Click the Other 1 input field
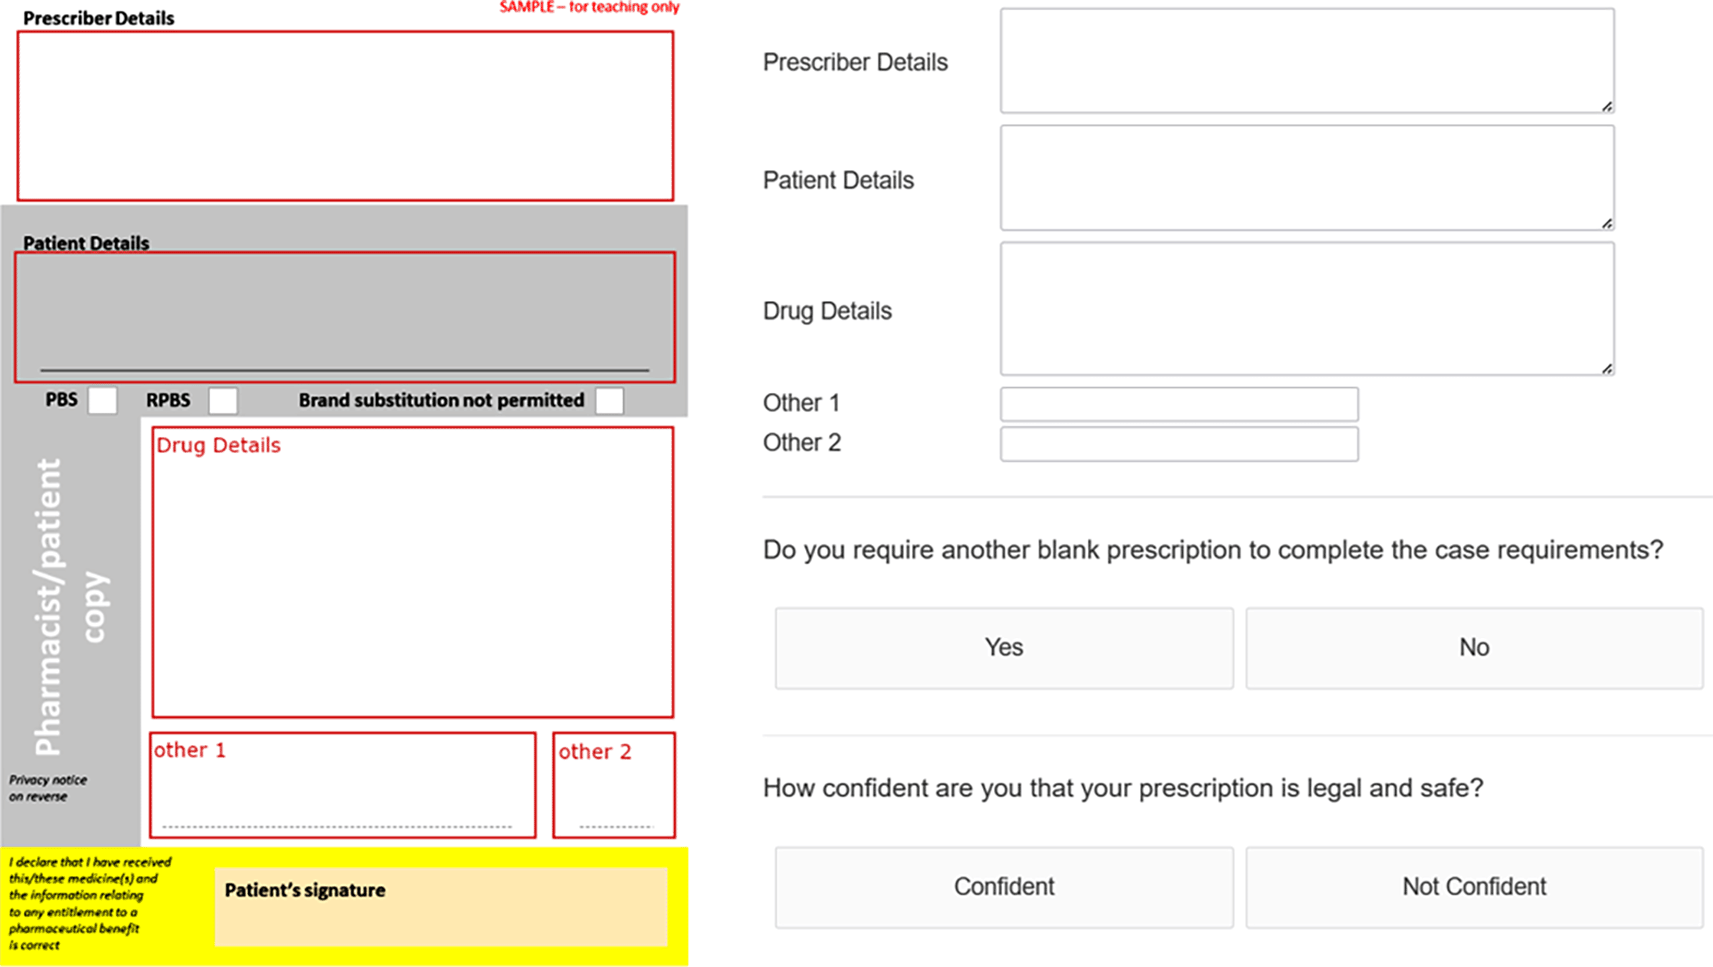This screenshot has height=967, width=1713. click(1179, 404)
